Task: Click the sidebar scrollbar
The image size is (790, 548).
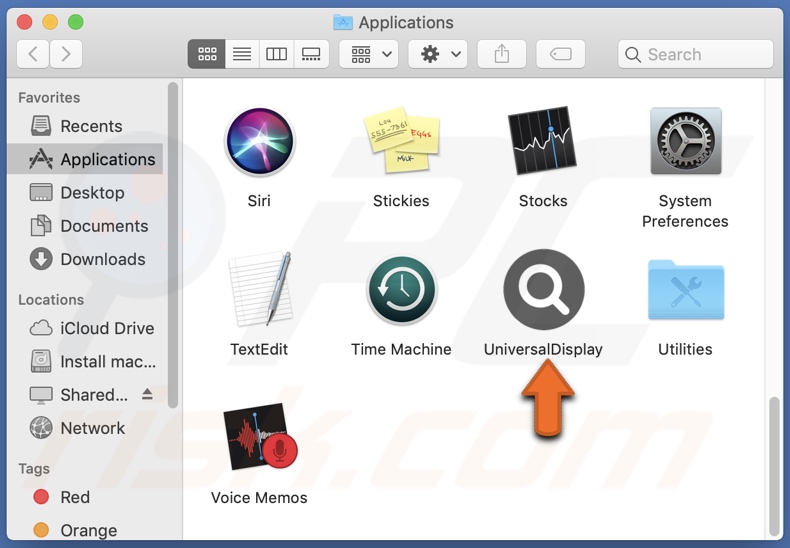Action: click(173, 245)
